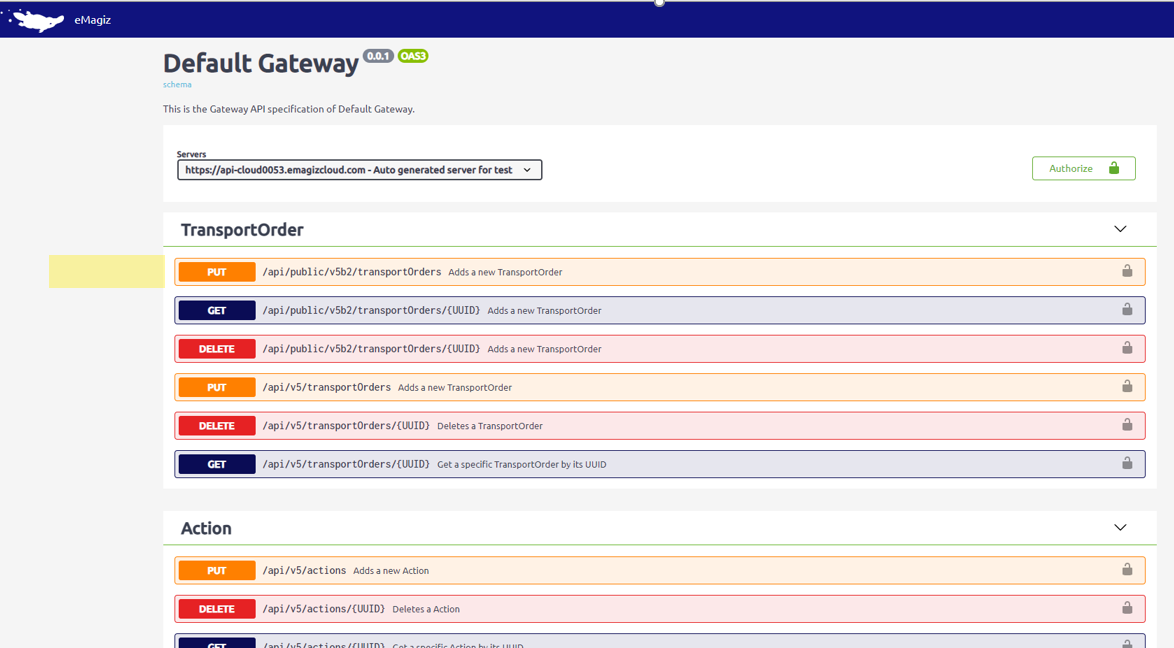Collapse the TransportOrder section
This screenshot has width=1174, height=648.
pyautogui.click(x=1120, y=229)
